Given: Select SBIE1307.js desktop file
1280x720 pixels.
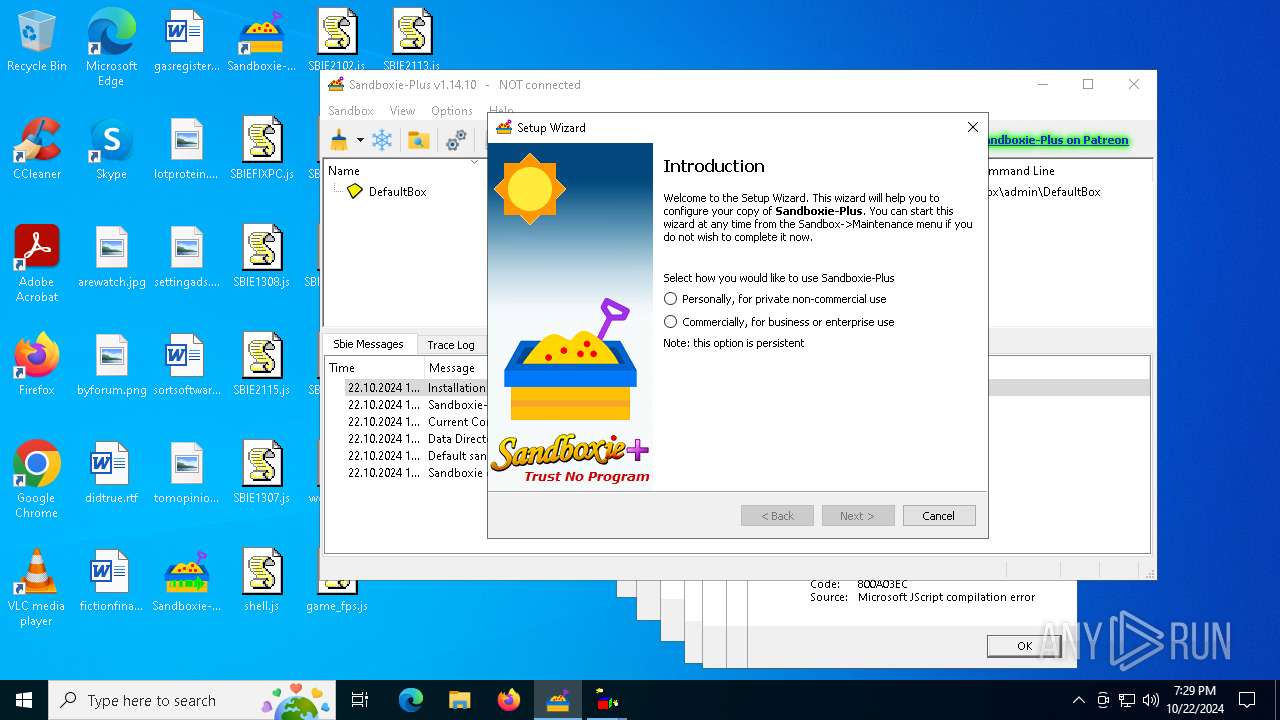Looking at the screenshot, I should 262,473.
